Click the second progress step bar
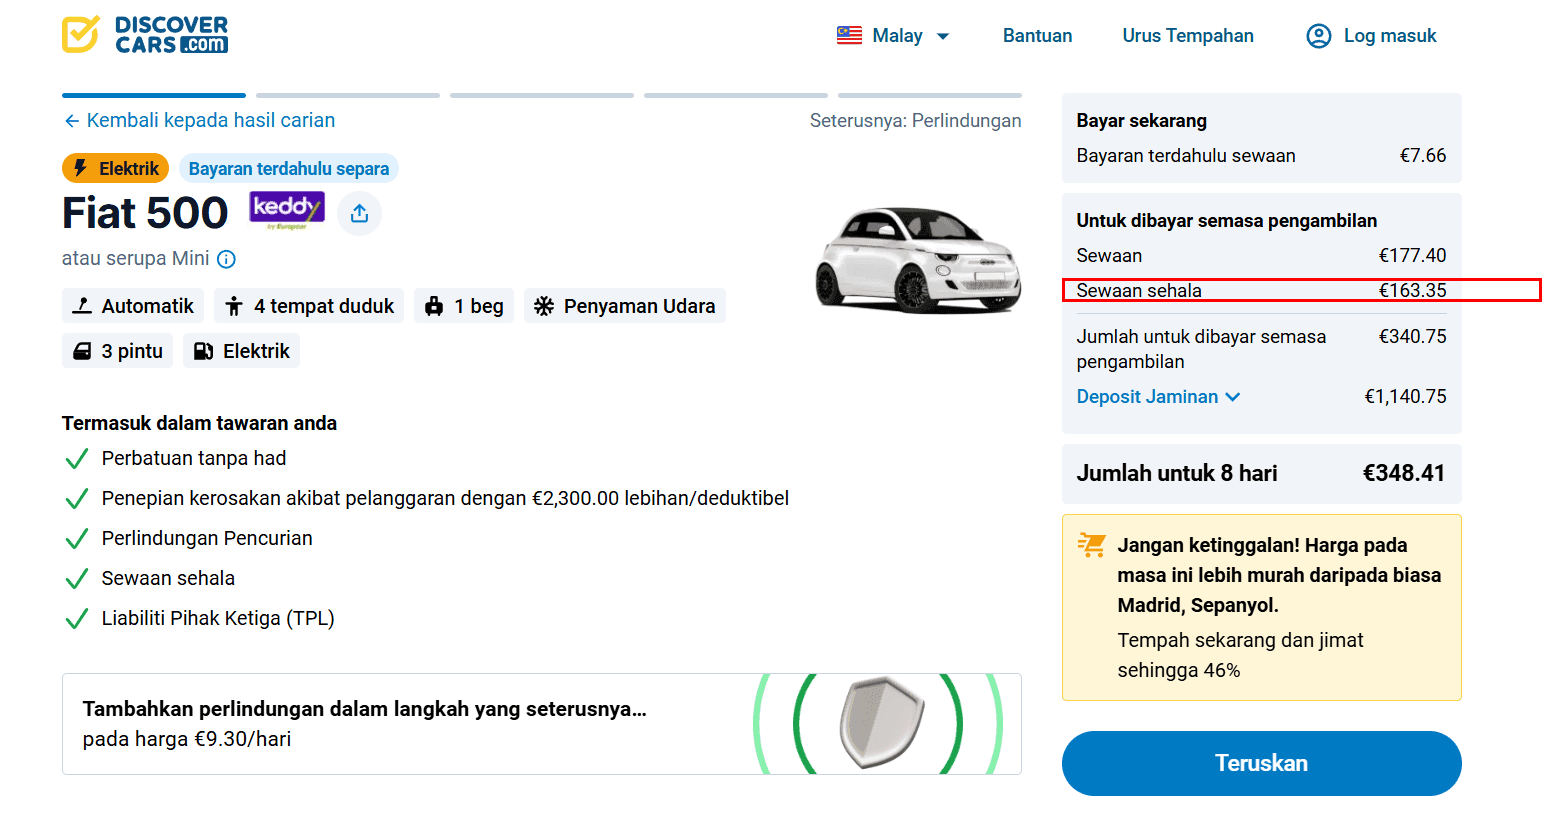 (x=348, y=96)
